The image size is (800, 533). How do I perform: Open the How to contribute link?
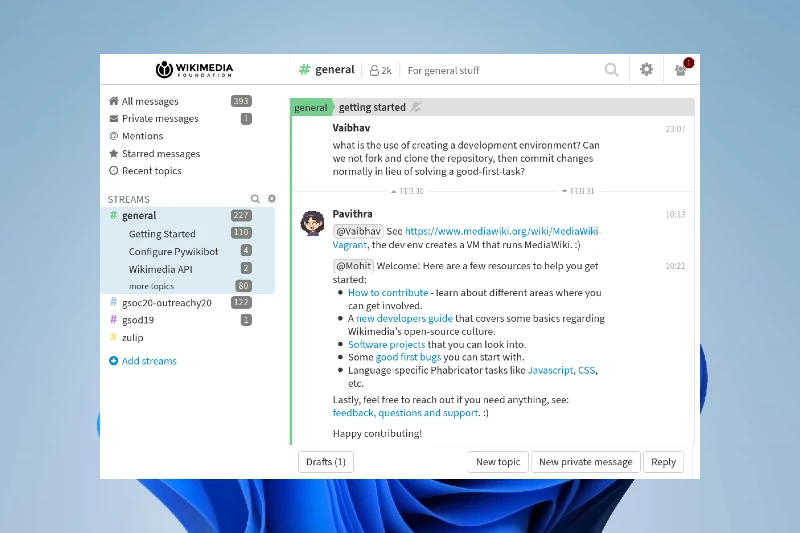coord(388,292)
